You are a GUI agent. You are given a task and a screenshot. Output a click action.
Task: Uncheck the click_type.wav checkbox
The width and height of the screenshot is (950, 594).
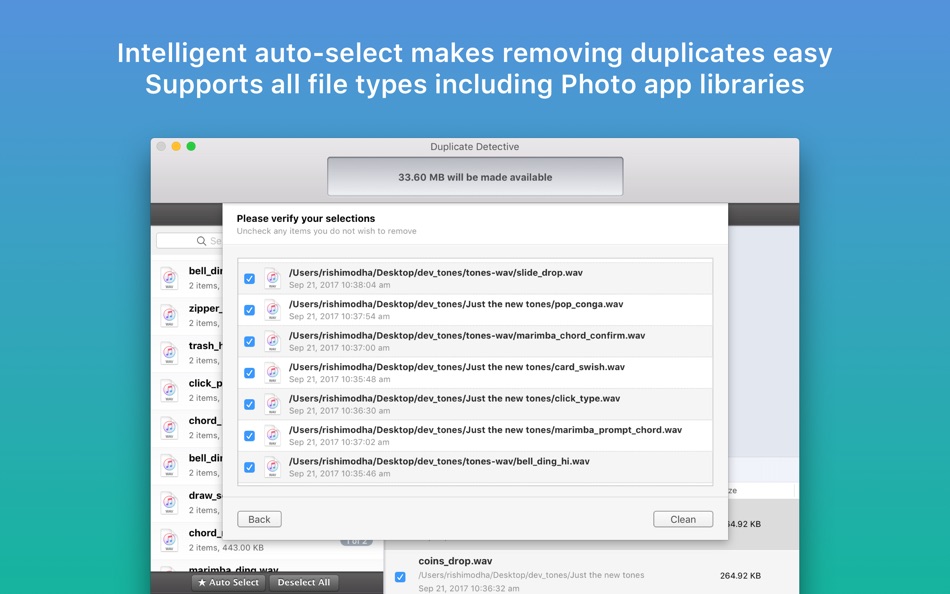tap(249, 404)
